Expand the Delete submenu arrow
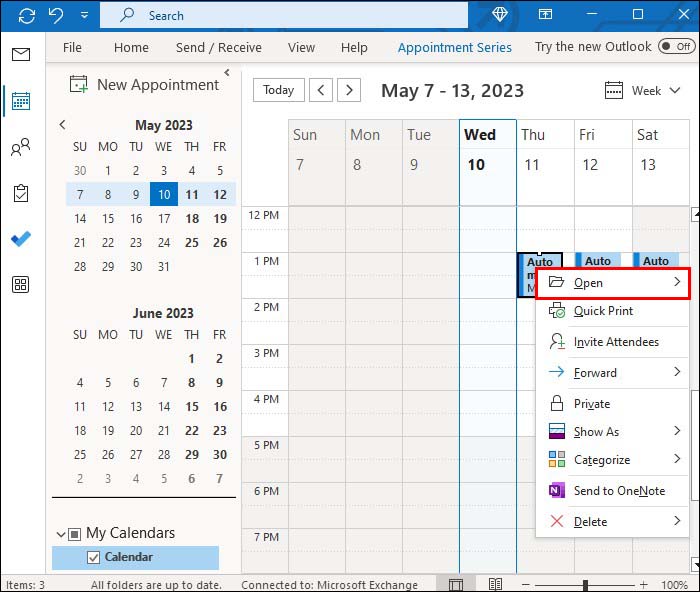Image resolution: width=700 pixels, height=592 pixels. [677, 521]
